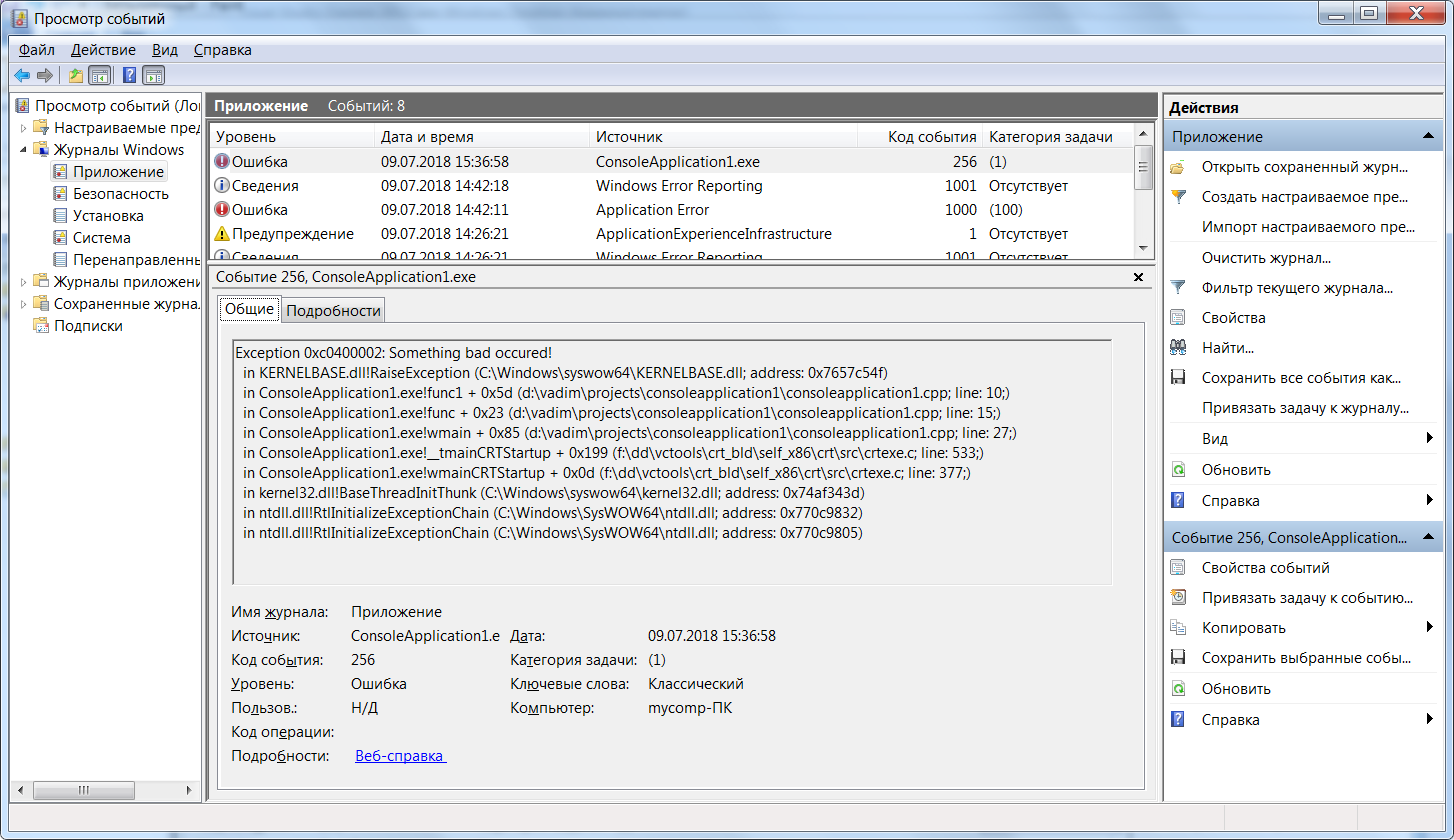
Task: Open the lower Справка submenu arrow in Actions
Action: click(x=1430, y=720)
